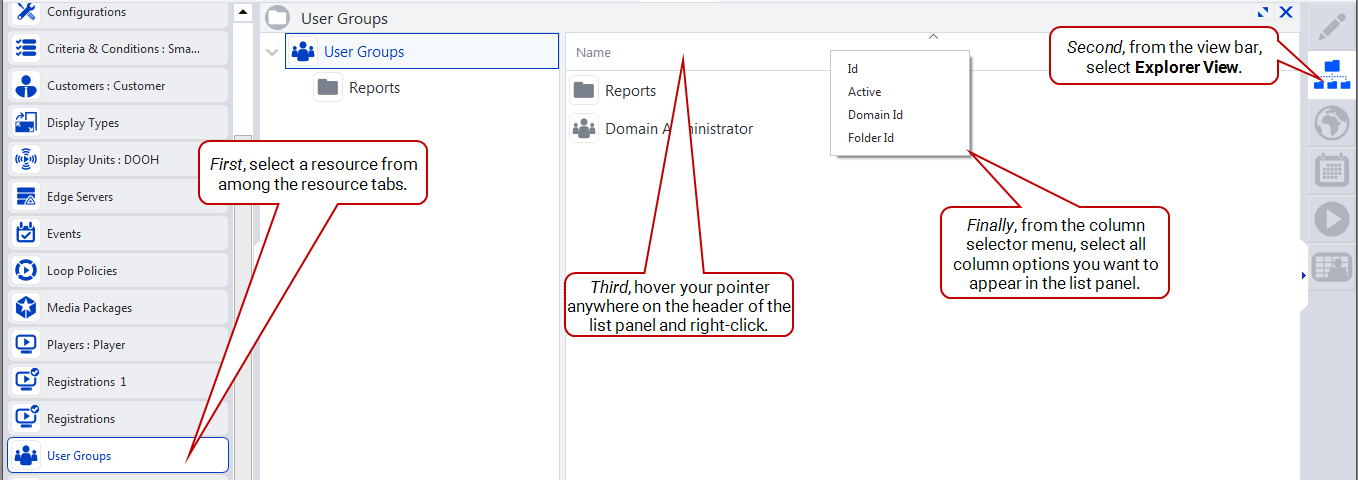Screen dimensions: 1358x480
Task: Switch to Explorer View in the view bar
Action: coord(1330,74)
